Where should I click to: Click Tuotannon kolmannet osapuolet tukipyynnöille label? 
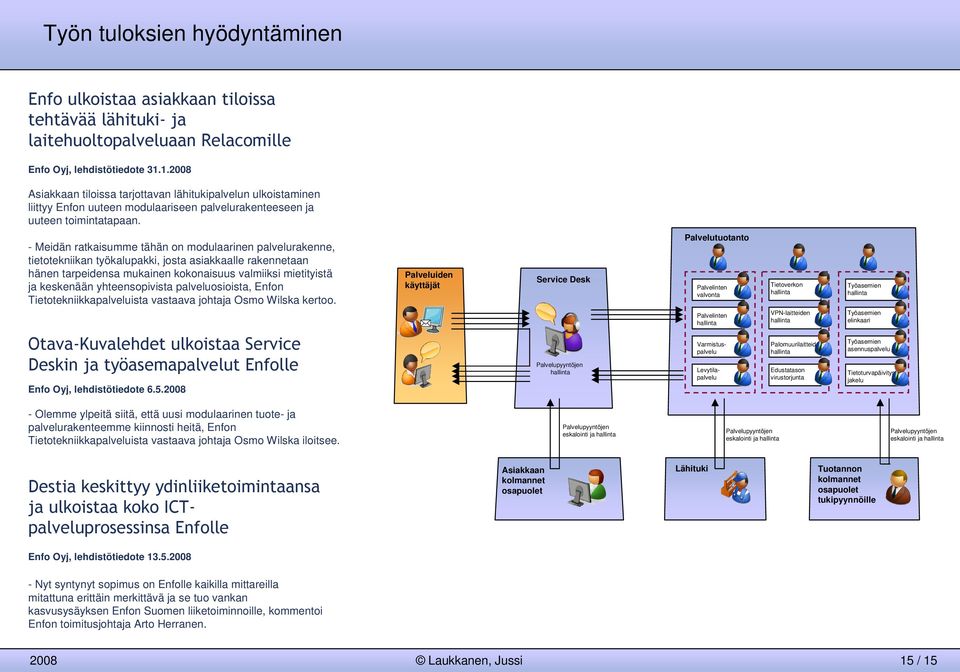tap(846, 484)
